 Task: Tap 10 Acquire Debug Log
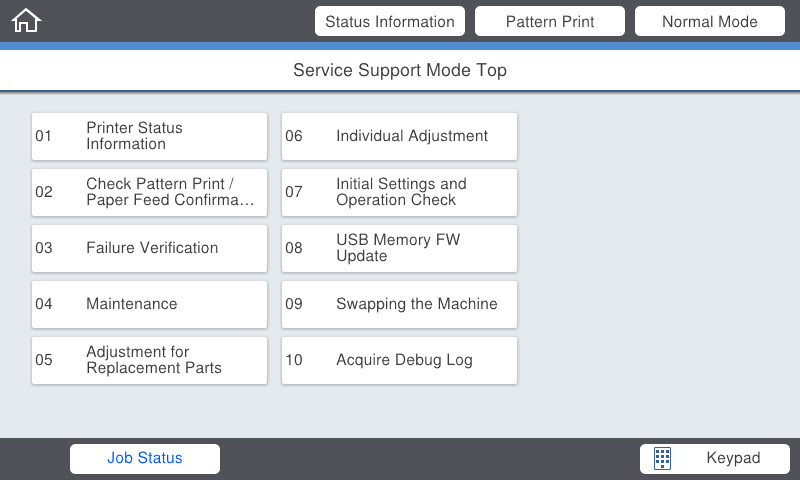click(x=399, y=360)
